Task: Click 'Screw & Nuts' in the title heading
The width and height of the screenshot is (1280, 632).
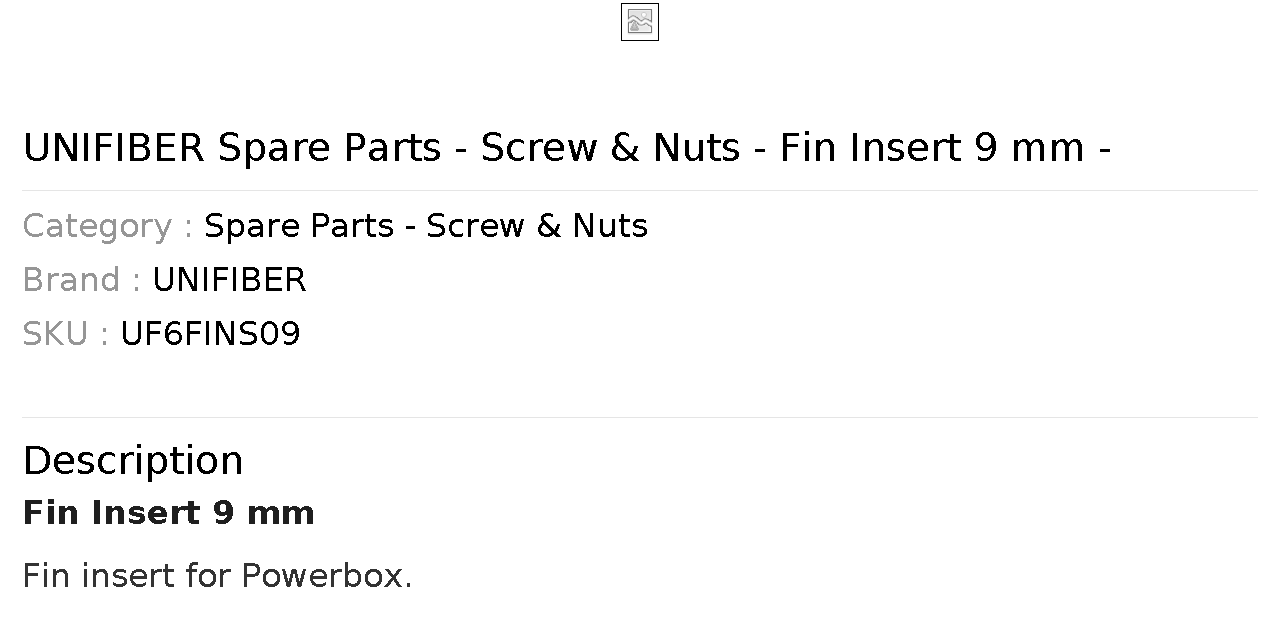Action: (x=610, y=148)
